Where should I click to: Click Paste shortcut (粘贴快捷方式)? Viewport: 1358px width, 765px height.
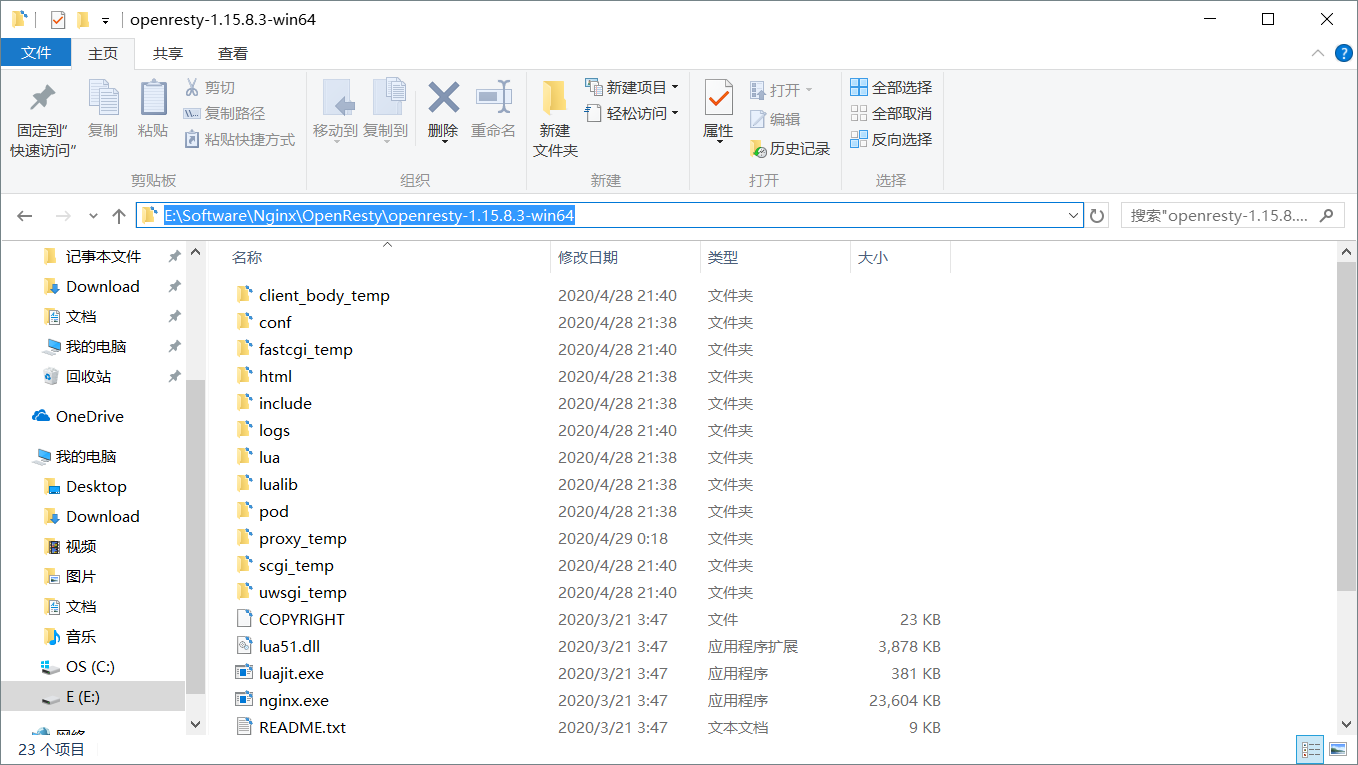tap(239, 140)
